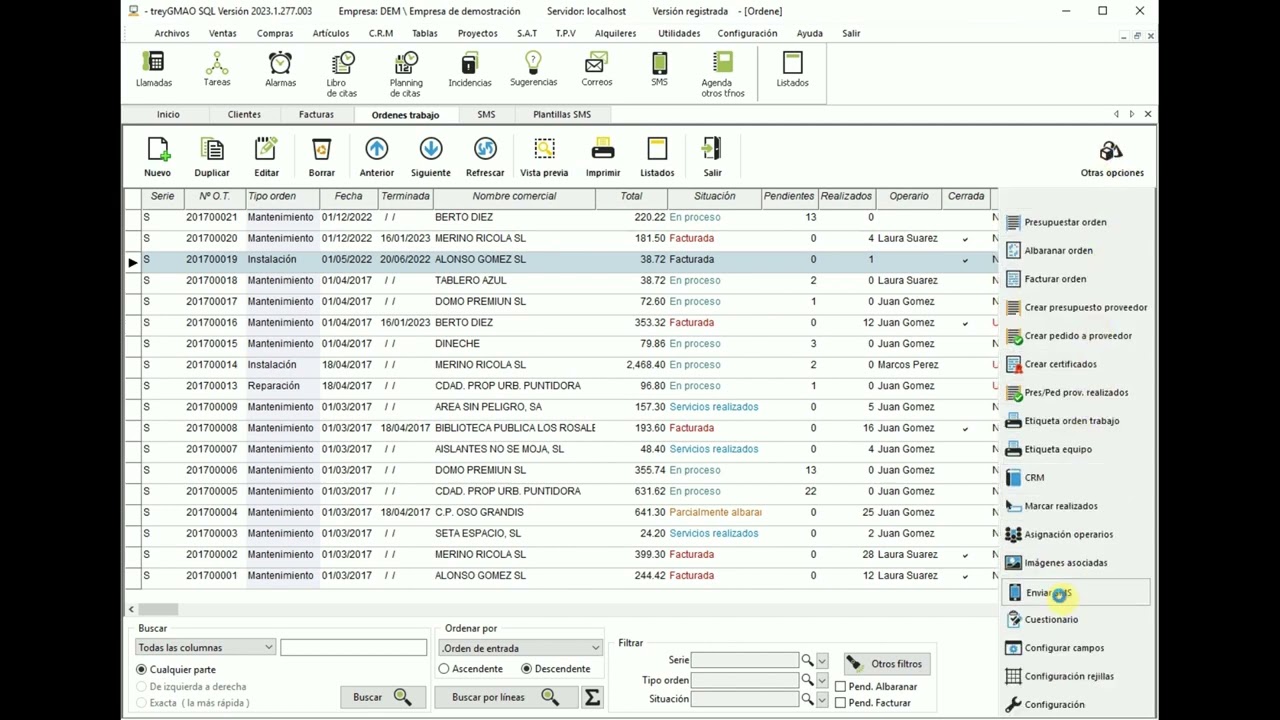Switch to the Facturas tab

(x=316, y=114)
